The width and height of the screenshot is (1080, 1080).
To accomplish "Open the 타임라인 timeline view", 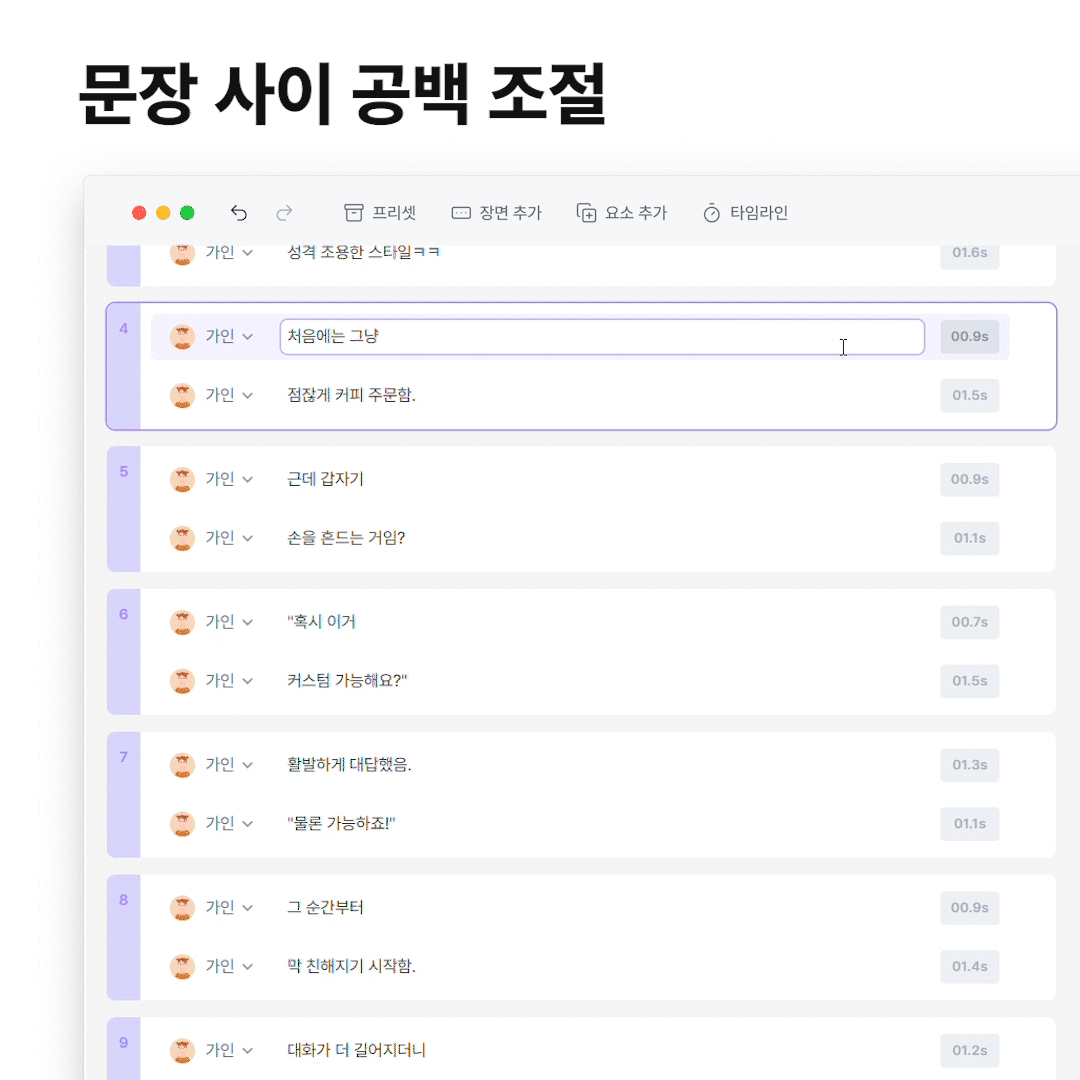I will click(x=746, y=213).
